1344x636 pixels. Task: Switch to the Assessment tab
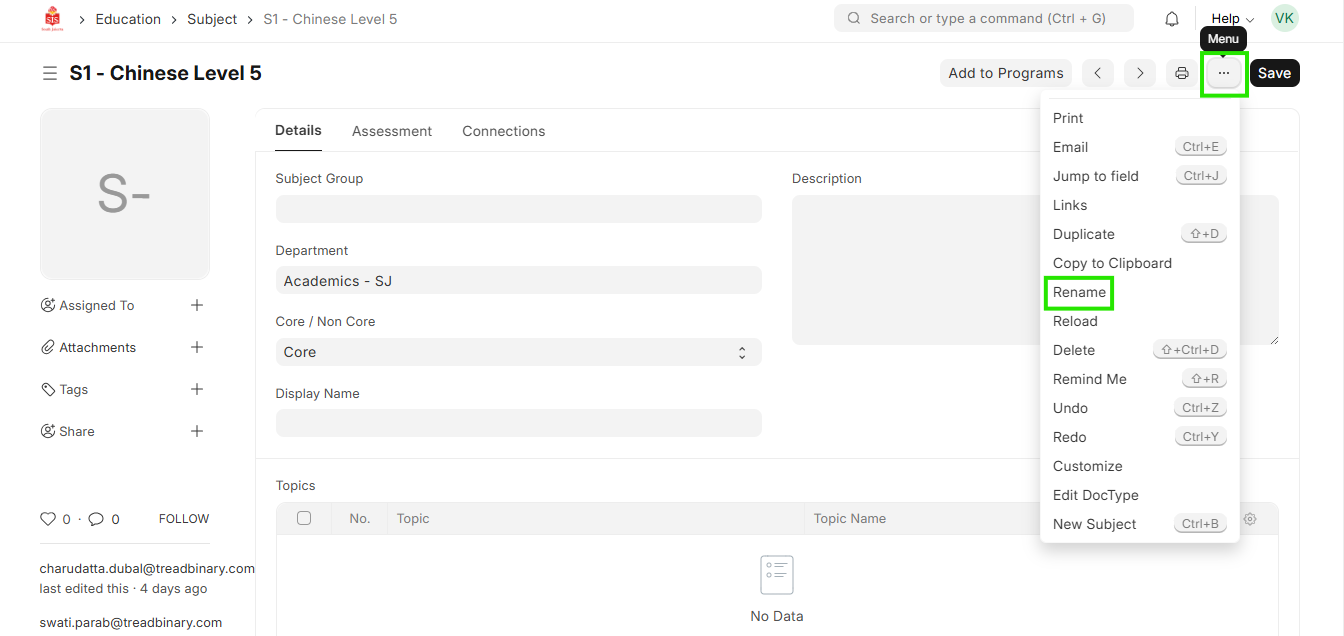click(392, 131)
